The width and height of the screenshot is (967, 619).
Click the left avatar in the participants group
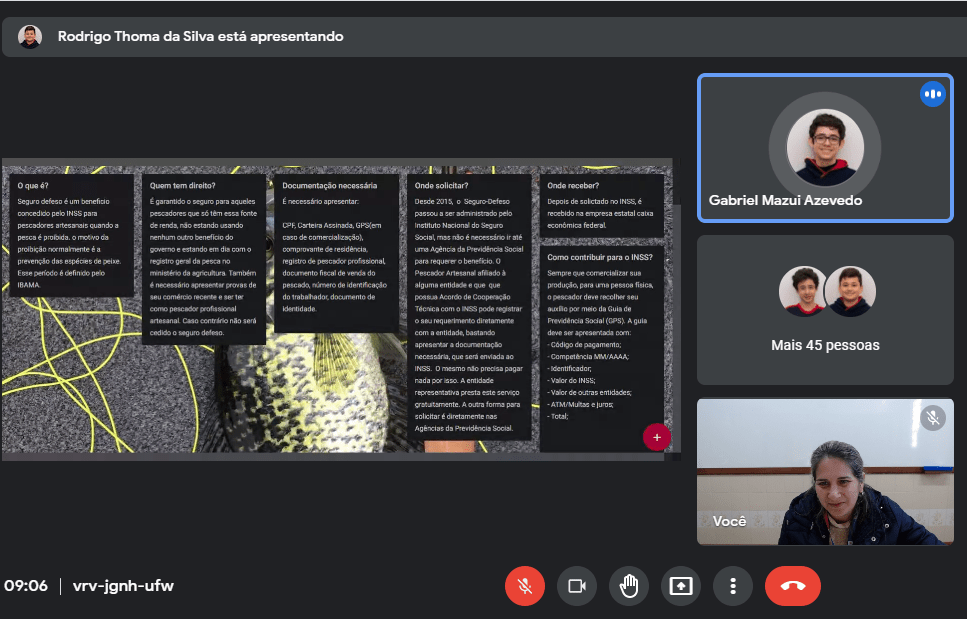click(803, 291)
